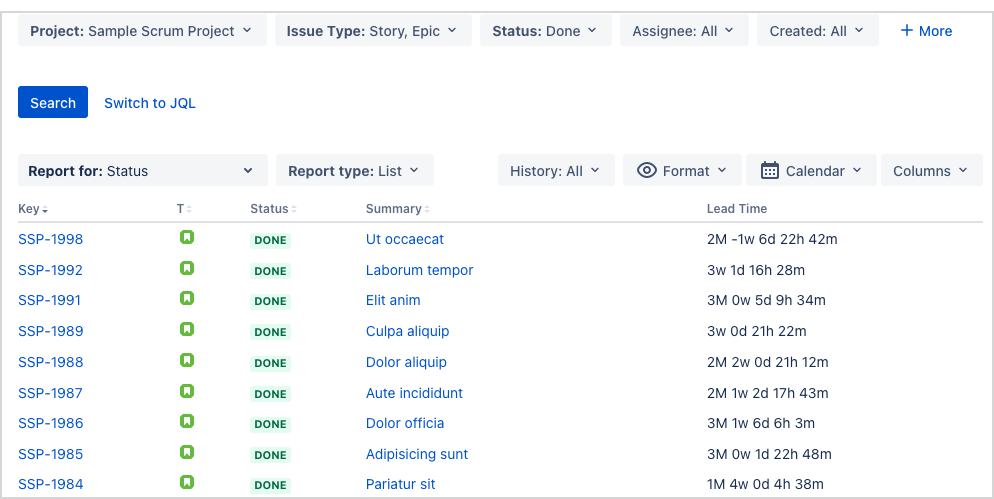This screenshot has width=994, height=499.
Task: Open issue SSP-1986
Action: tap(50, 423)
